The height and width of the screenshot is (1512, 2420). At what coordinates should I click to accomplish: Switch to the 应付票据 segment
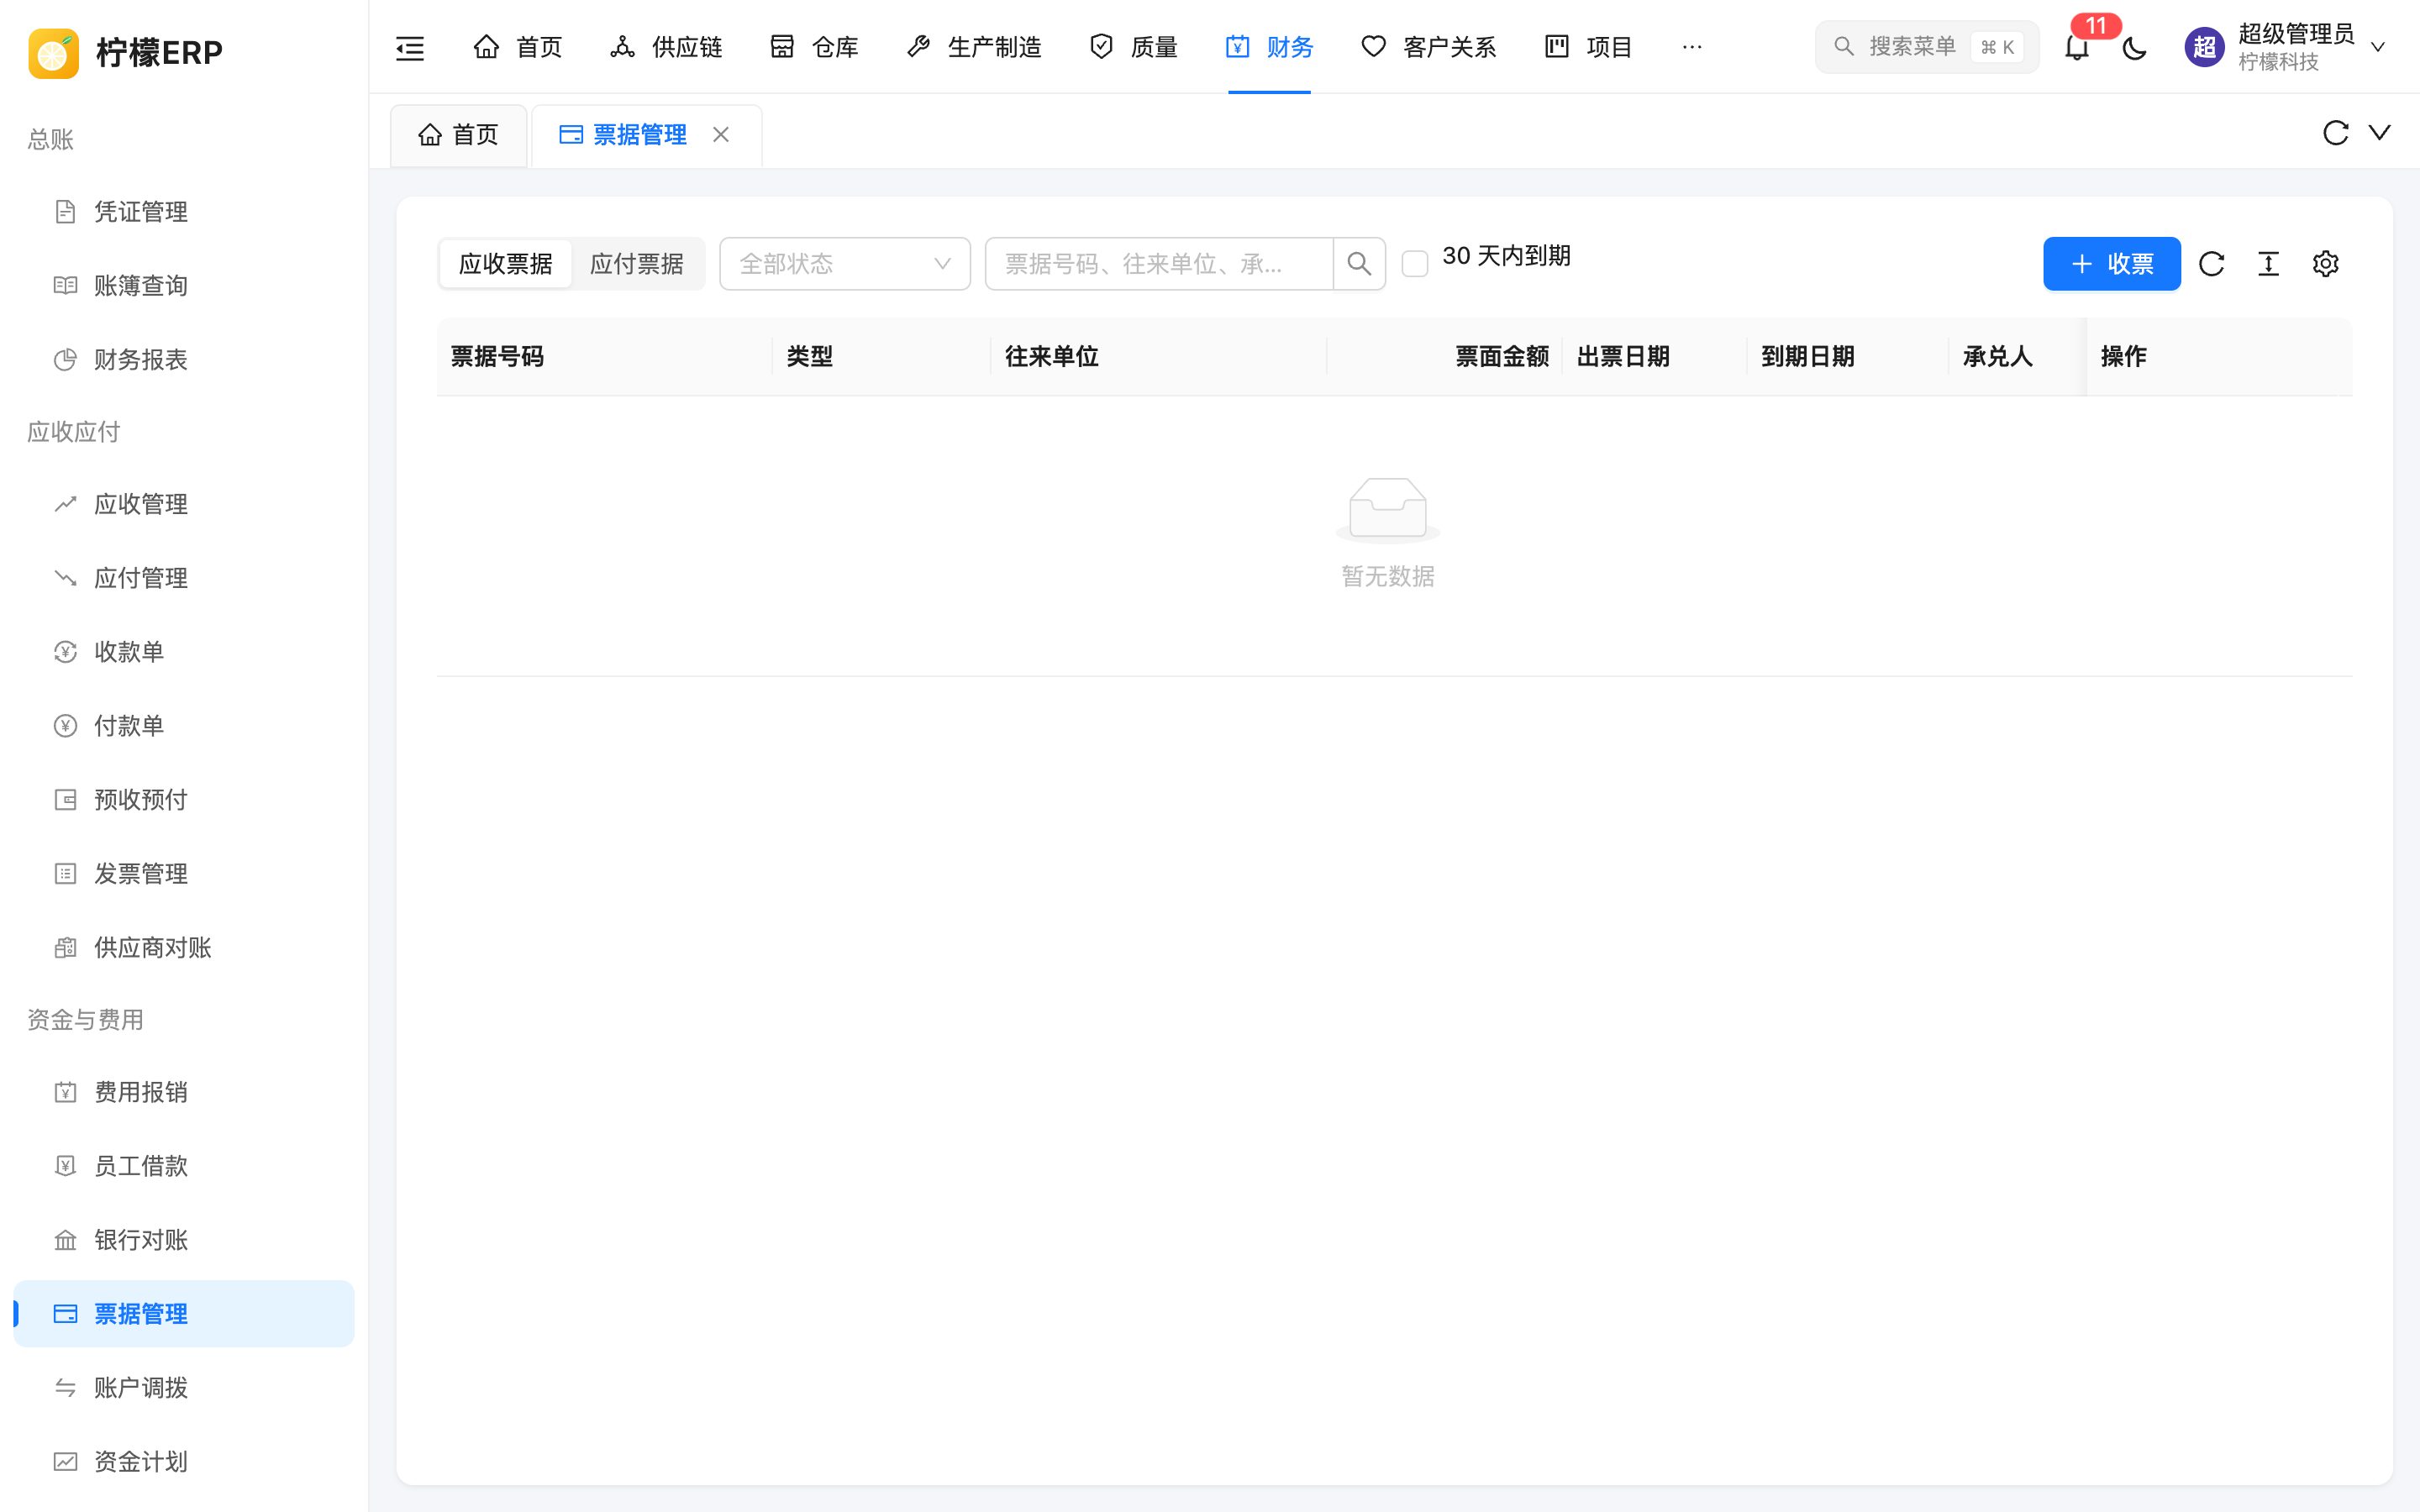pos(637,264)
